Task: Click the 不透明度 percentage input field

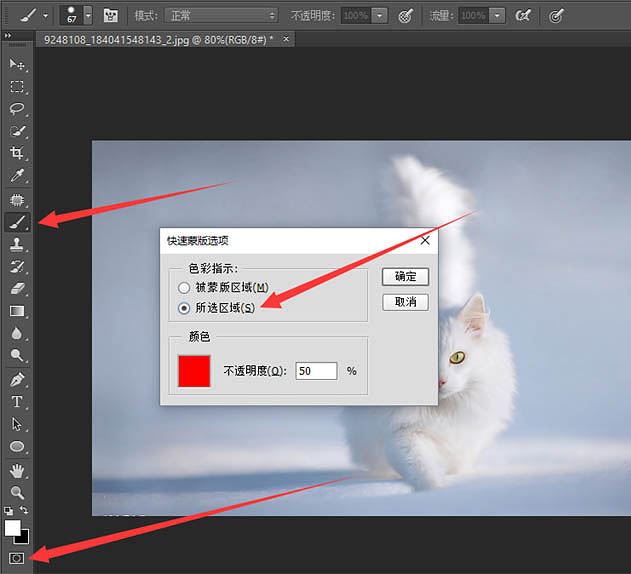Action: coord(316,371)
